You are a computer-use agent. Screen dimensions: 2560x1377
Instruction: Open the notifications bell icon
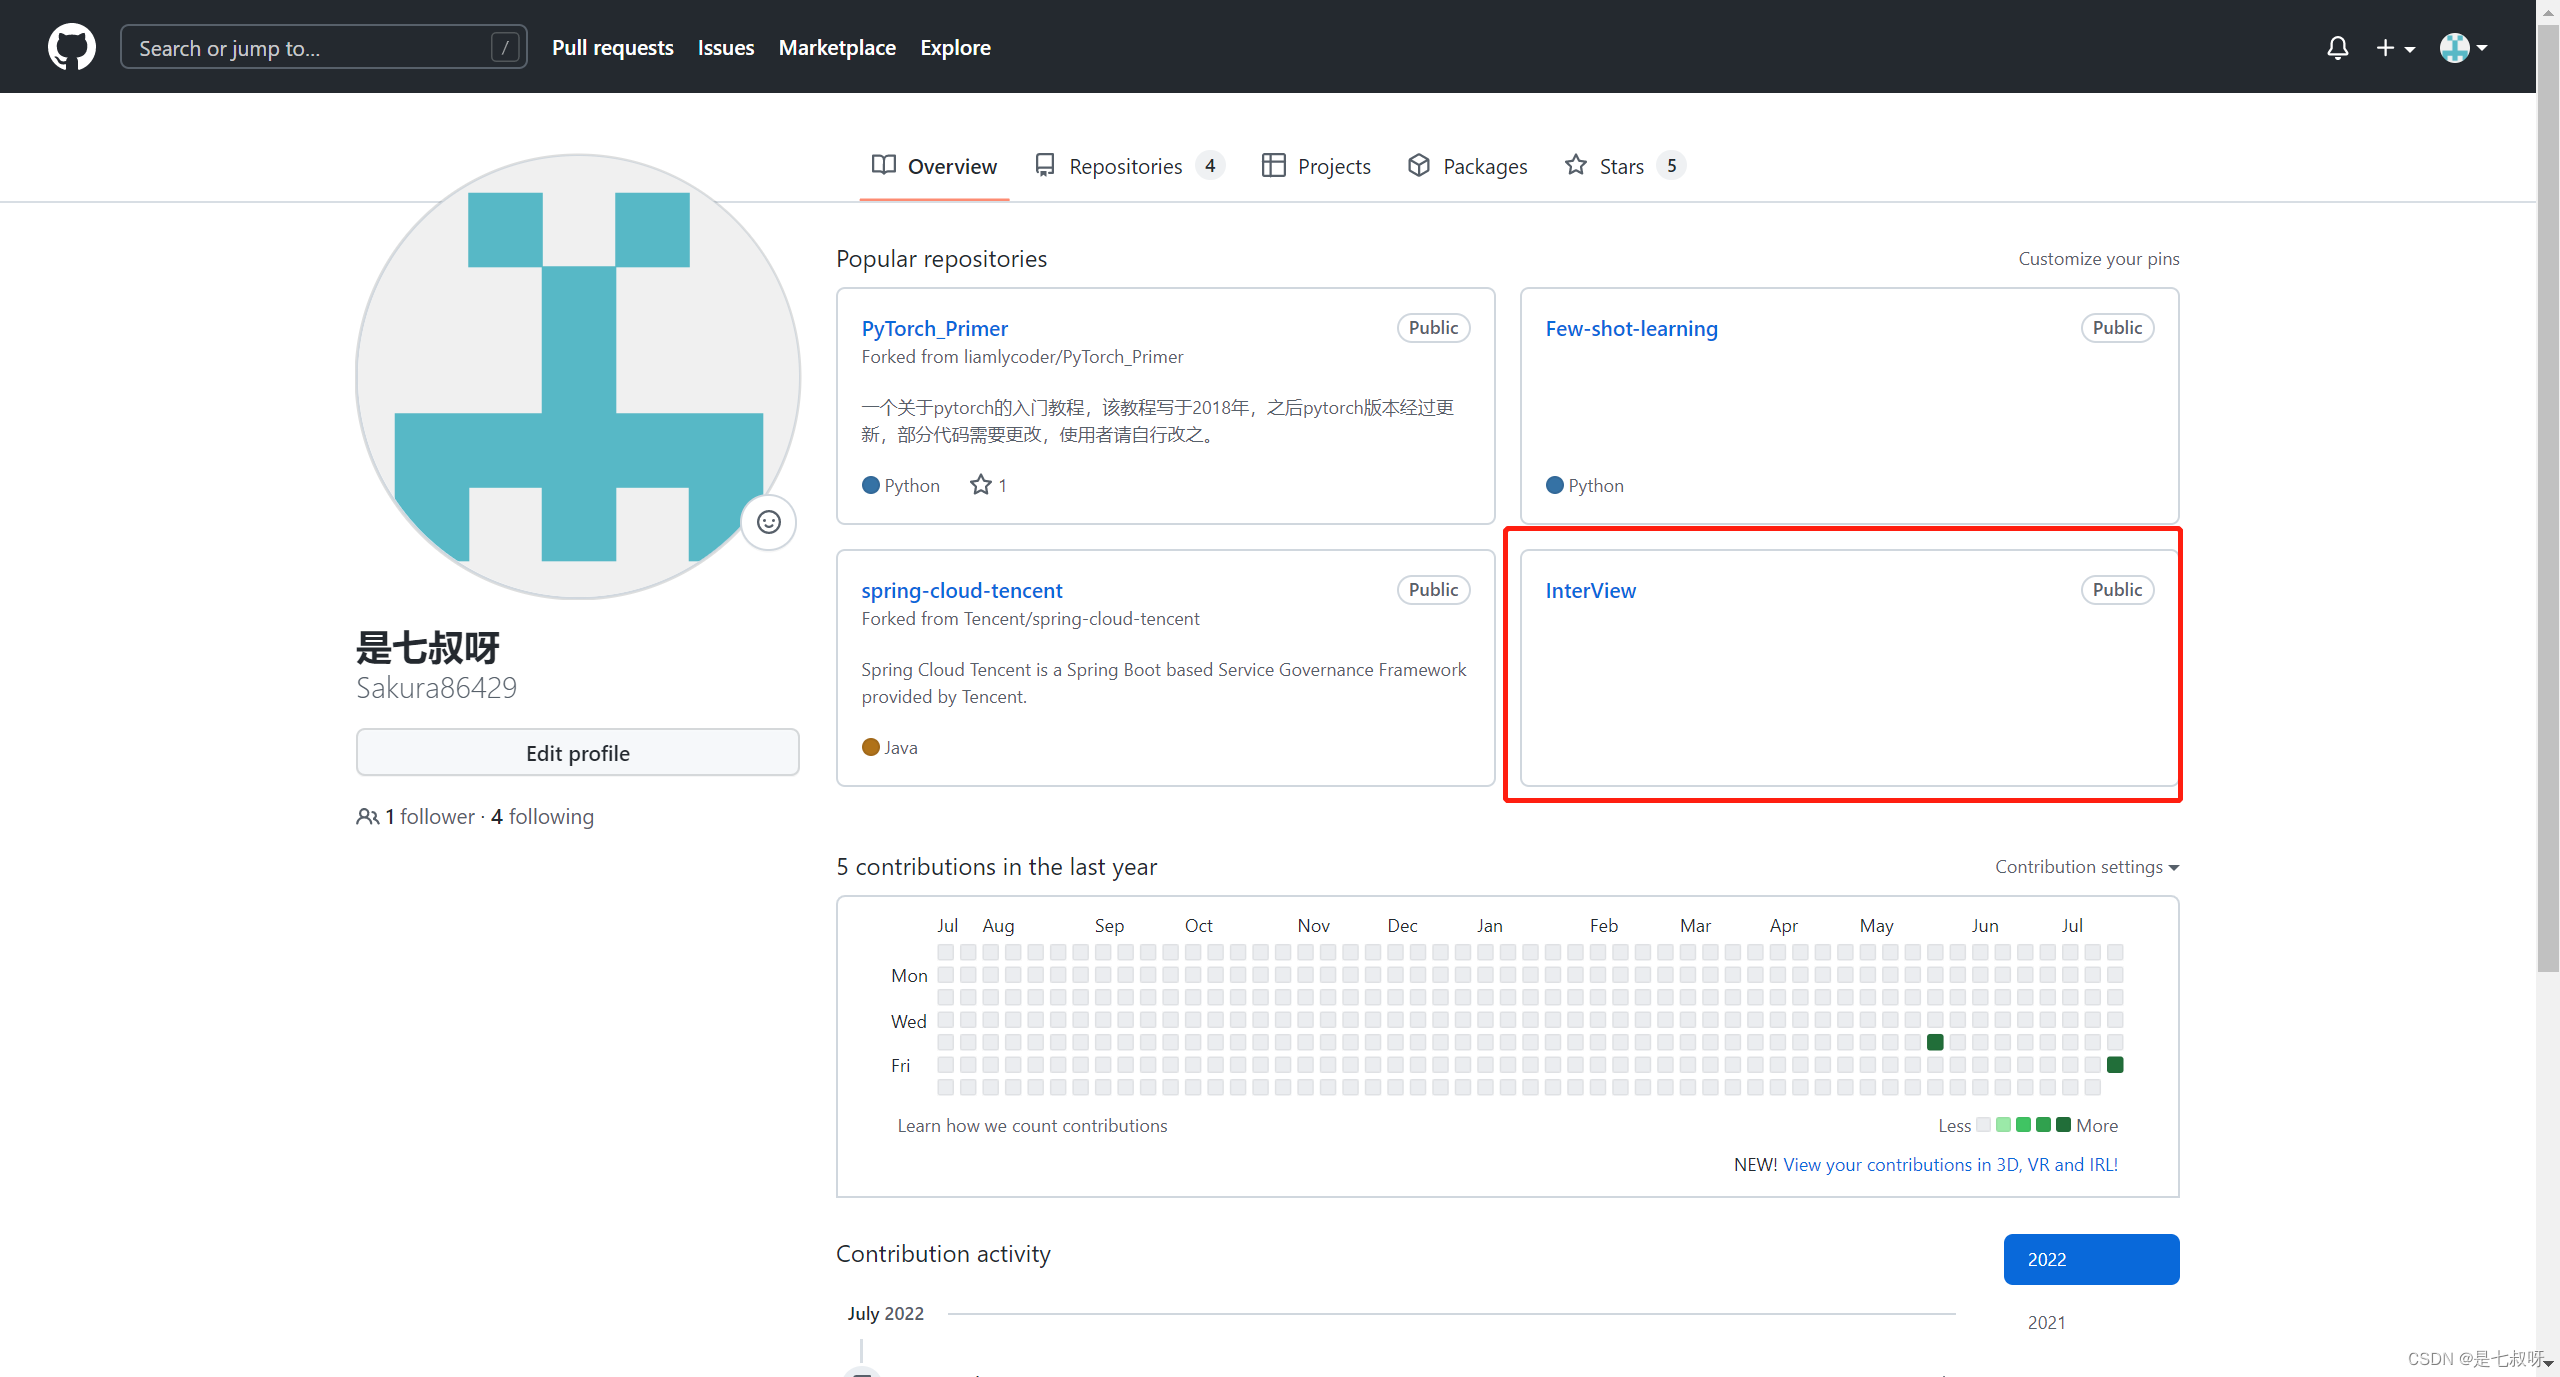point(2336,46)
